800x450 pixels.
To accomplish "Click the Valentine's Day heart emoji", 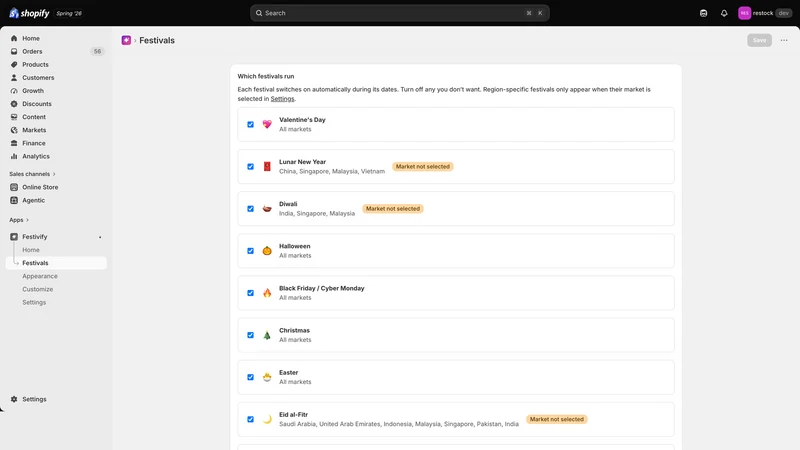I will [267, 124].
